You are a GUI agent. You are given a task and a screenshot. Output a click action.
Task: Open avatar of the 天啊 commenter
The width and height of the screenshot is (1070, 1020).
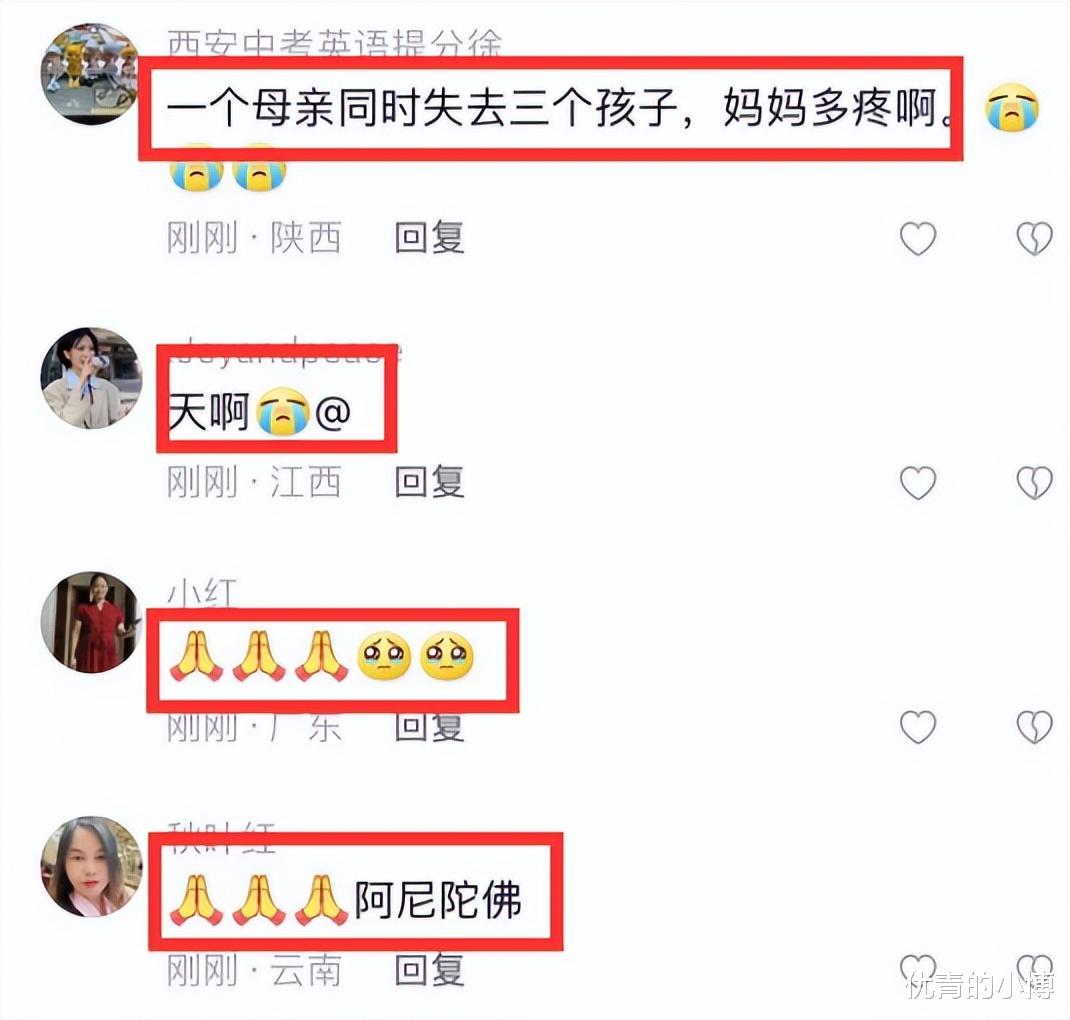coord(91,378)
